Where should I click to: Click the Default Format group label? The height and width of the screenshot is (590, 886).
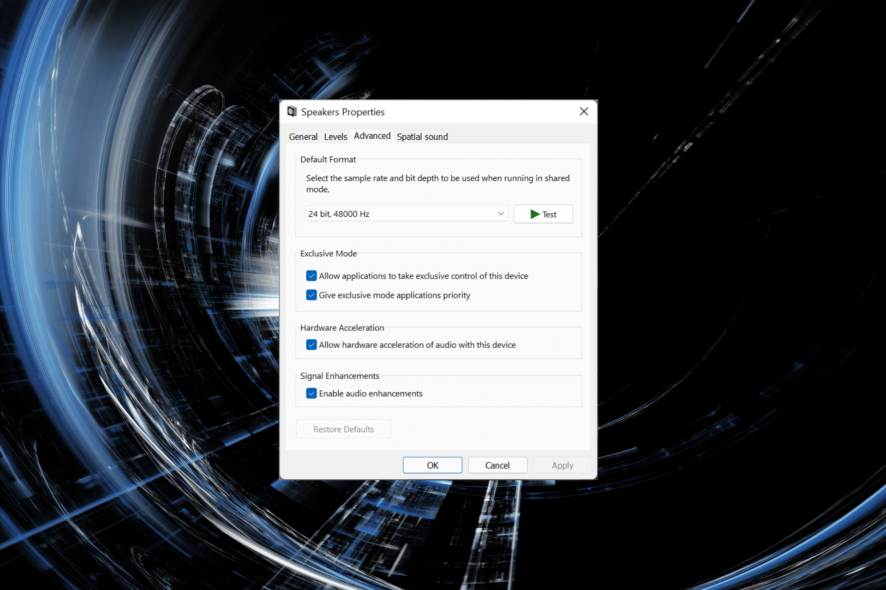[x=328, y=159]
